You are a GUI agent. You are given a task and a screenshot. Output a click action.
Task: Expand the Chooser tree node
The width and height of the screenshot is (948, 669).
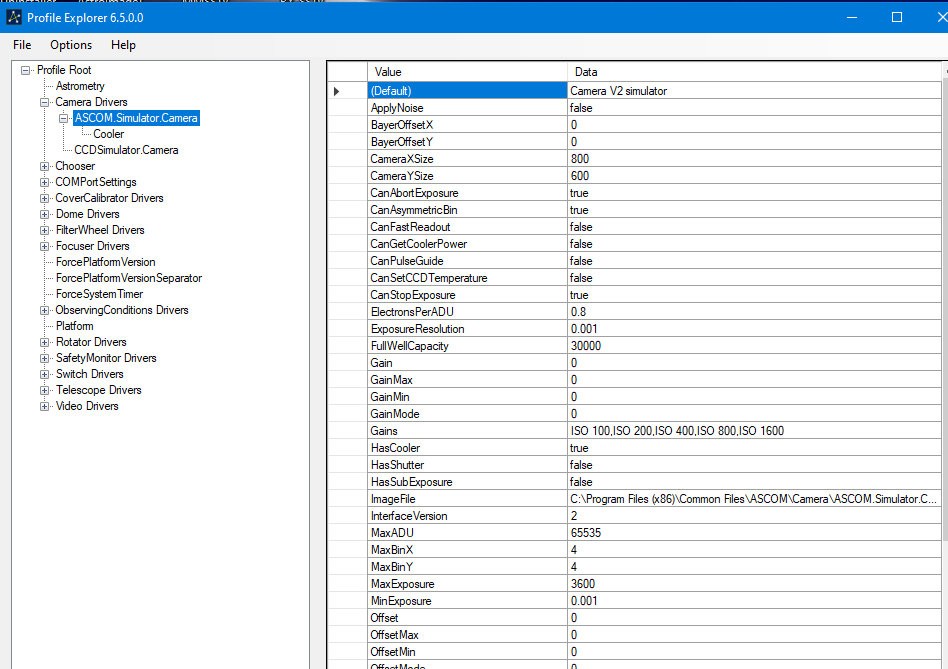pos(44,166)
